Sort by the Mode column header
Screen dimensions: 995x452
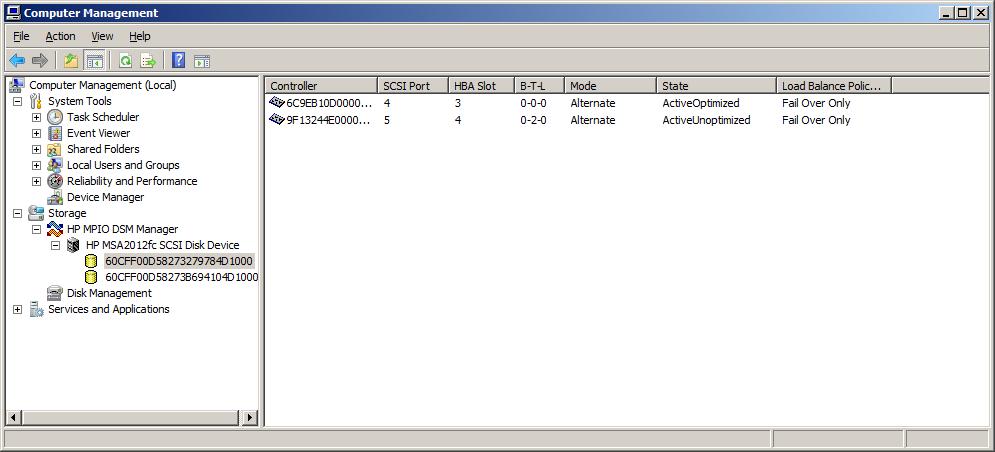tap(610, 86)
